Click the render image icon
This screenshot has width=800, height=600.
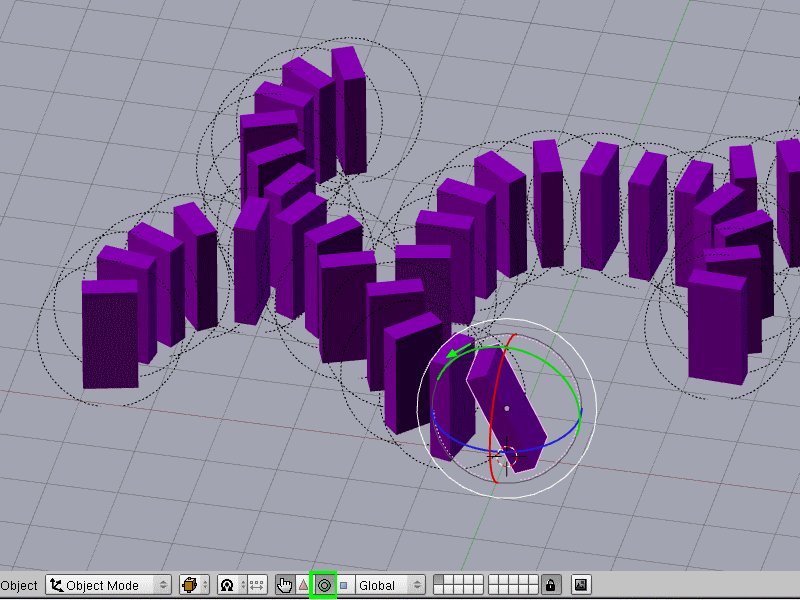[x=580, y=585]
